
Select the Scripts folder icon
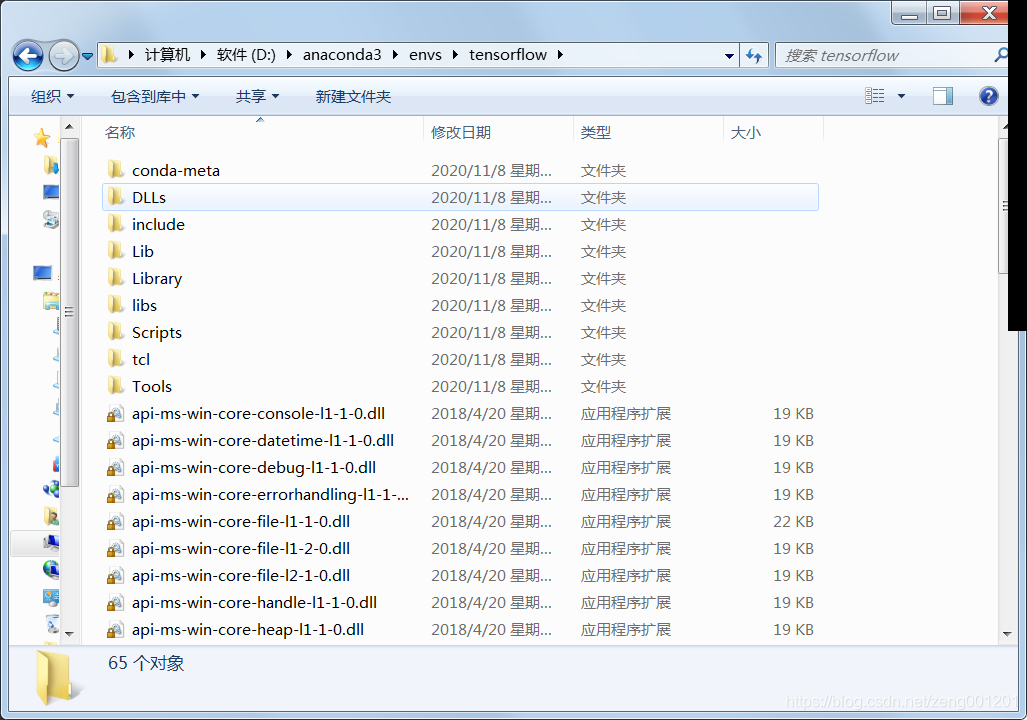point(115,332)
